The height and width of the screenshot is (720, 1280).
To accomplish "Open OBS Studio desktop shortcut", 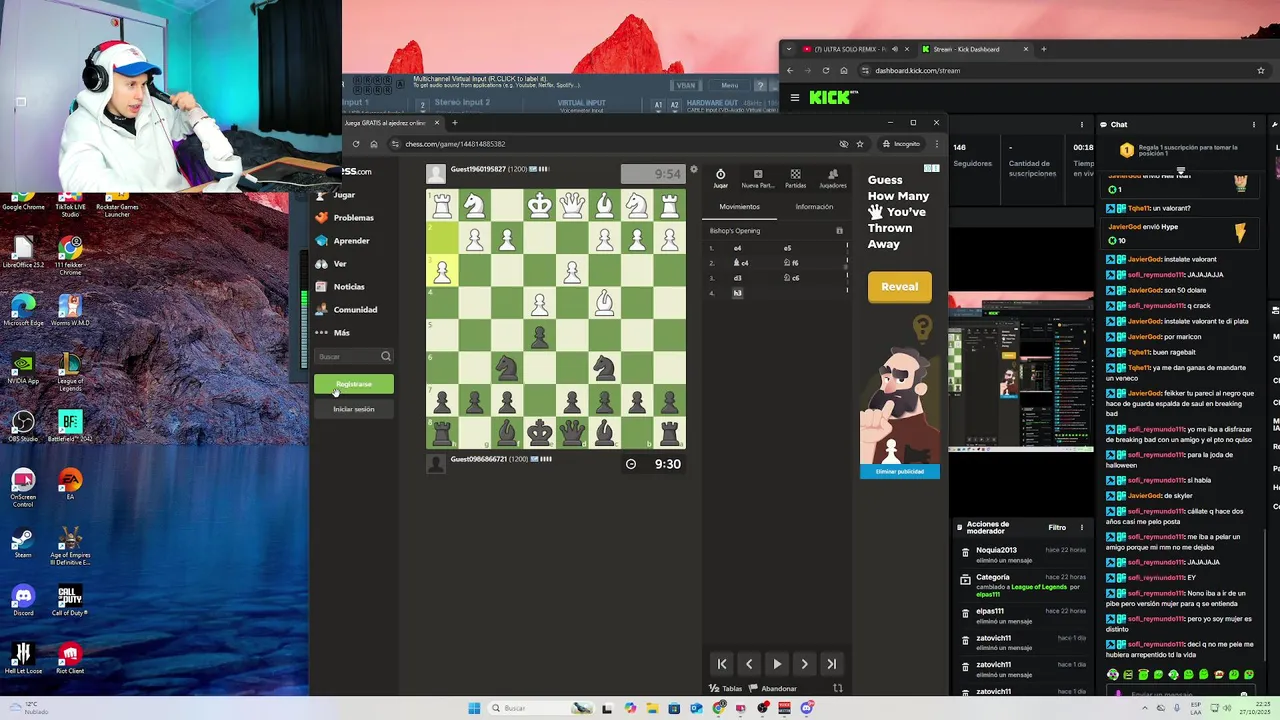I will (x=22, y=427).
